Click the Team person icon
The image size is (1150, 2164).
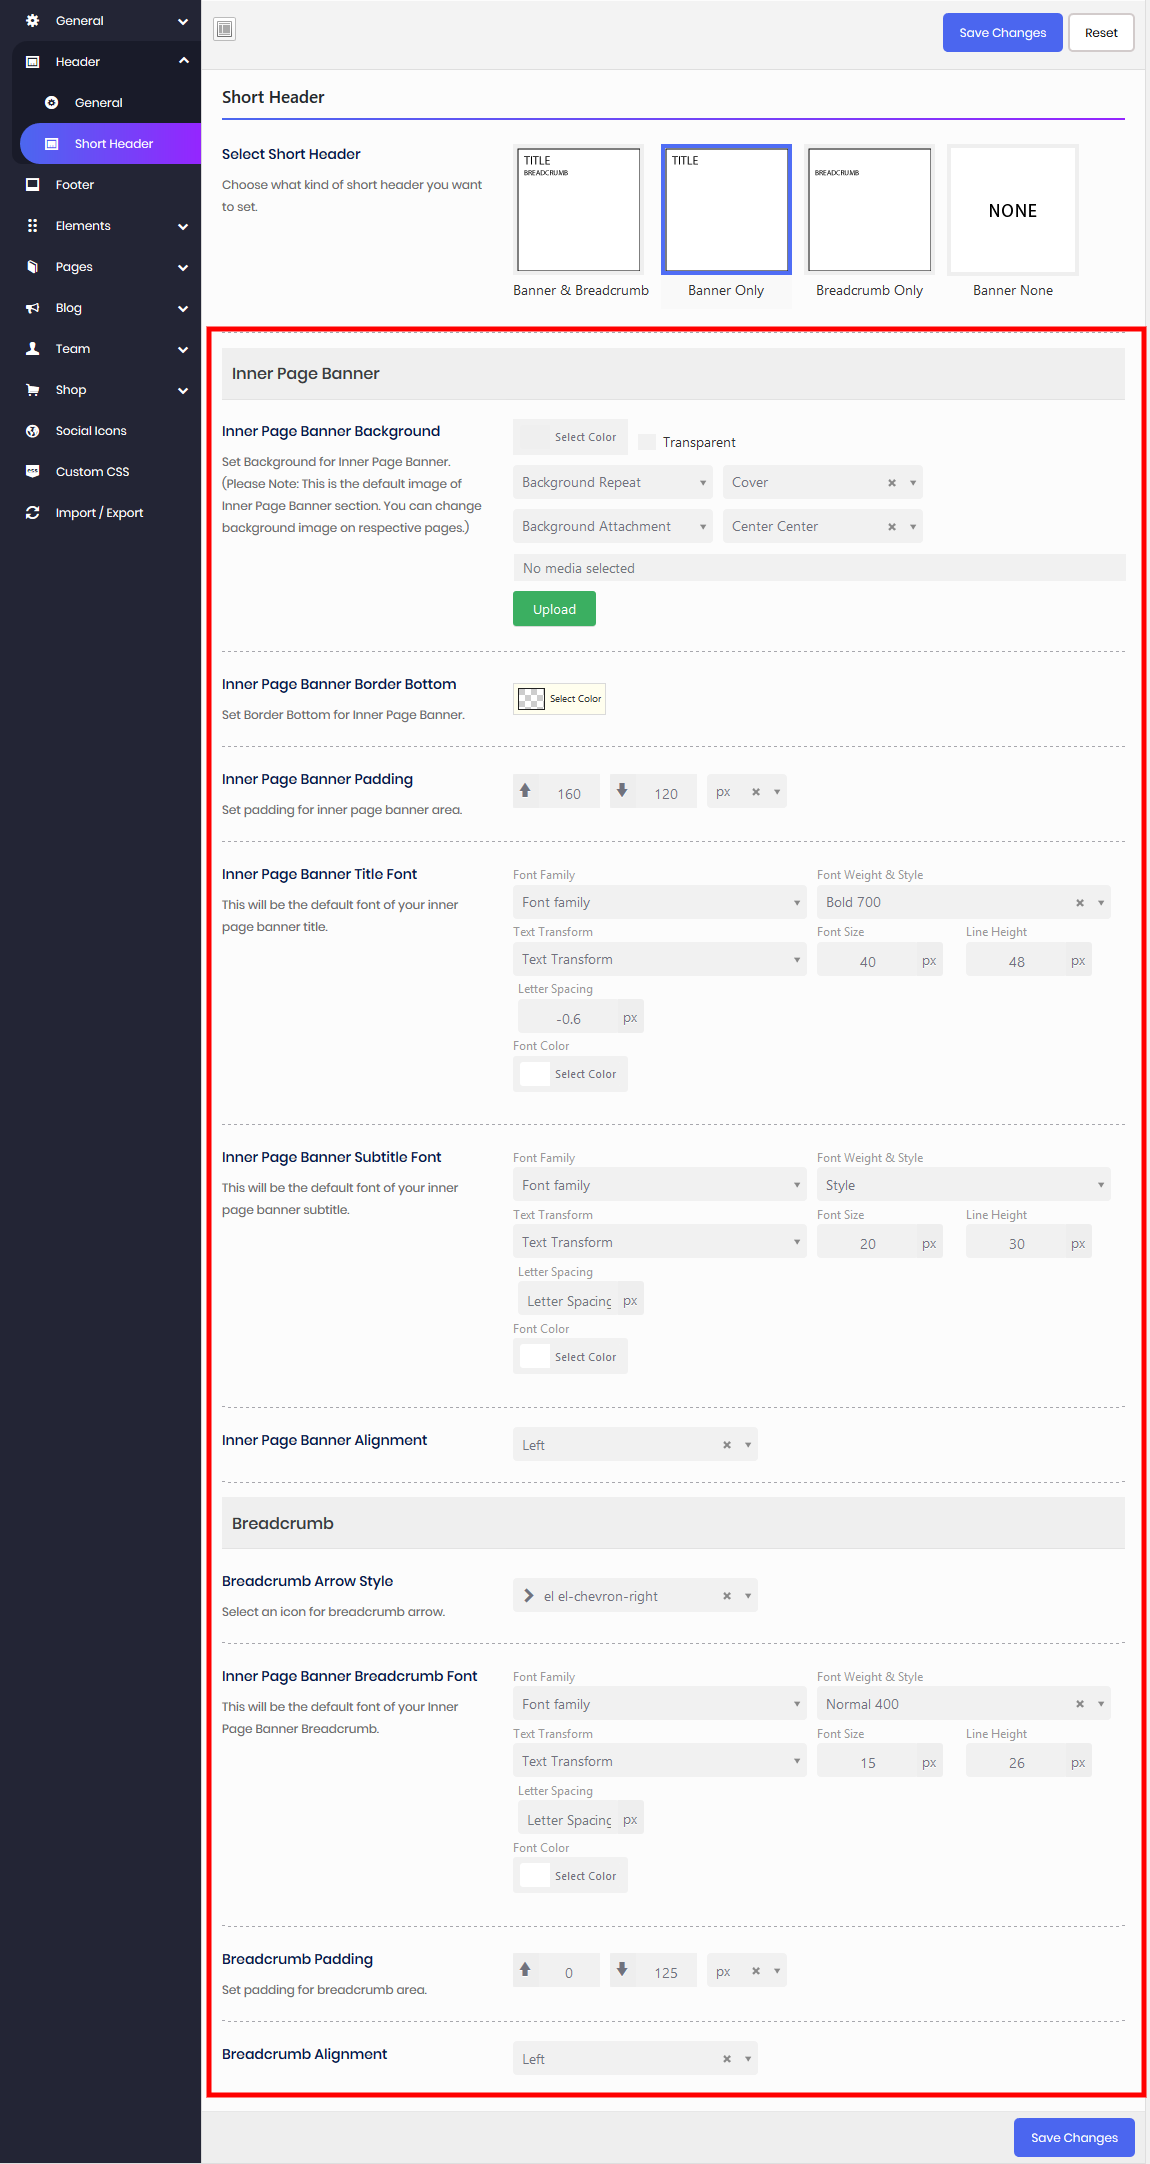33,349
